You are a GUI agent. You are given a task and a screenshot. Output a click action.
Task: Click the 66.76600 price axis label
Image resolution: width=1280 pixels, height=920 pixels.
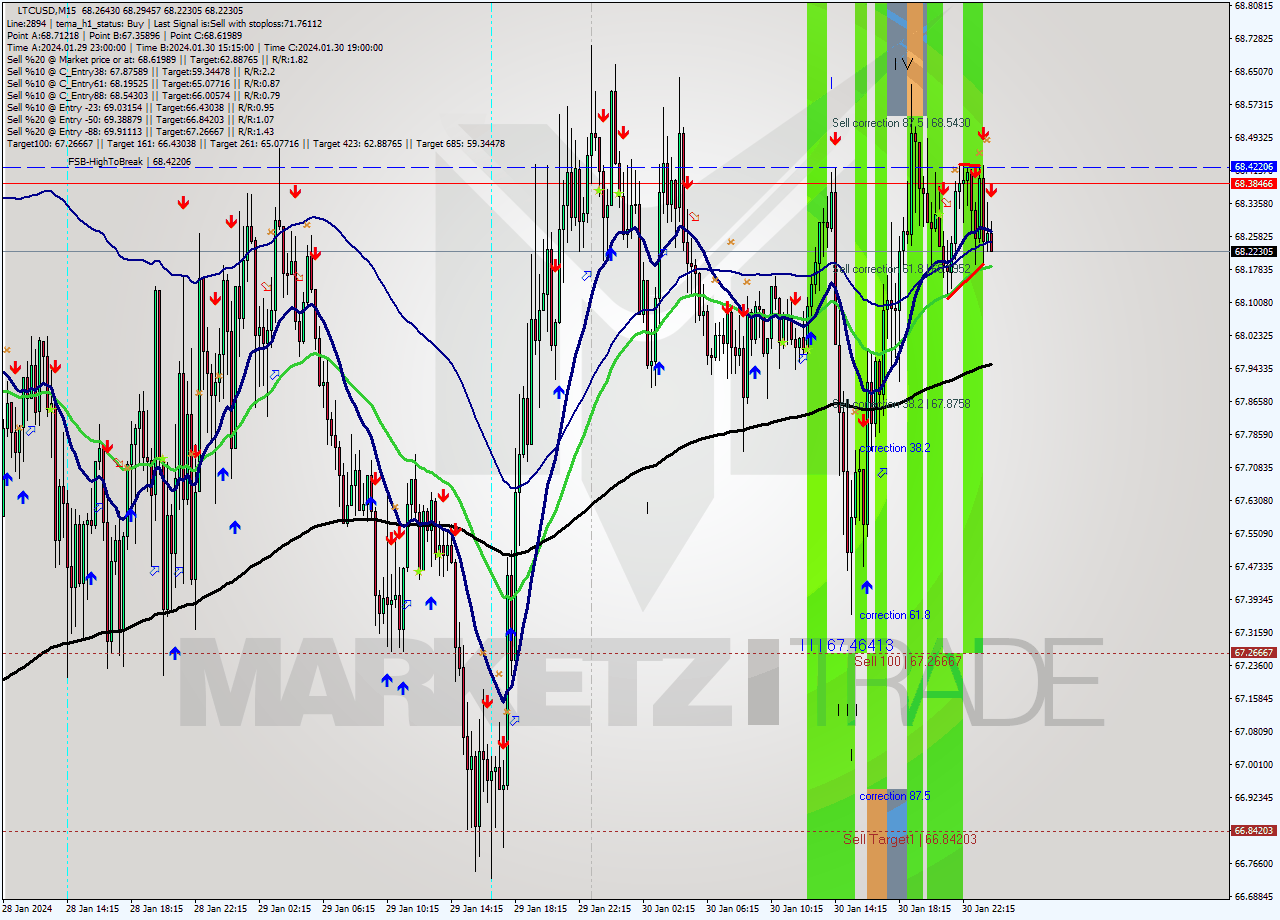pos(1254,863)
